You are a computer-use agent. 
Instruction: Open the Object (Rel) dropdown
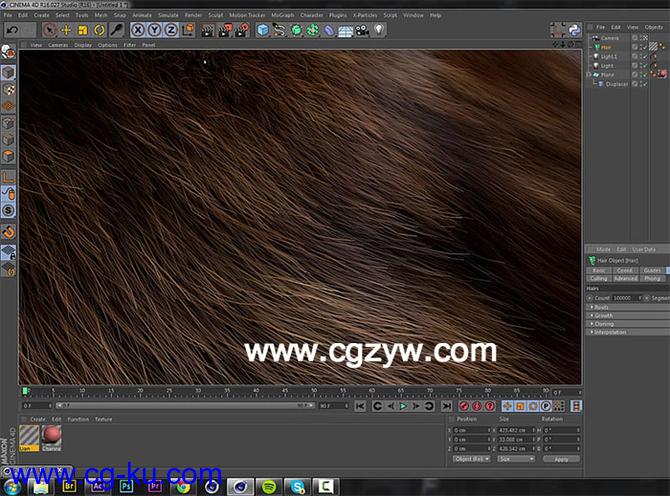471,459
